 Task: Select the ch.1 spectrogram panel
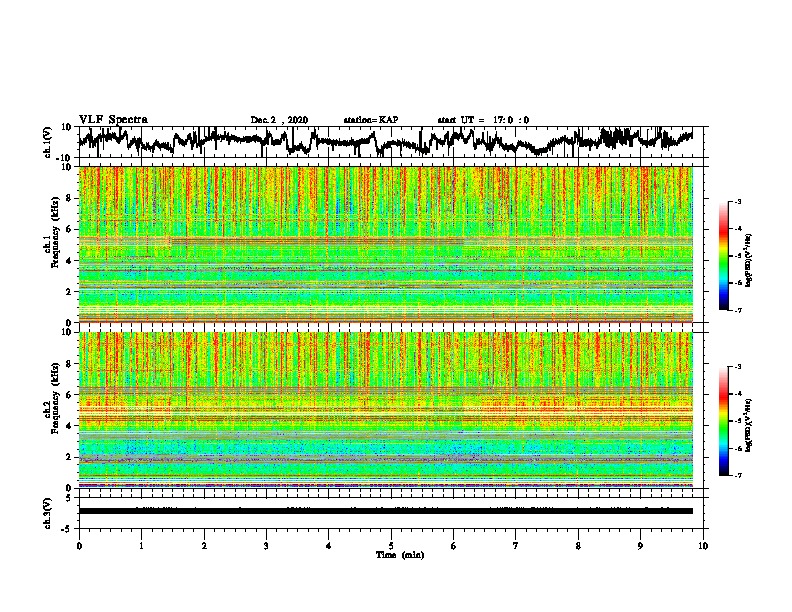coord(391,244)
